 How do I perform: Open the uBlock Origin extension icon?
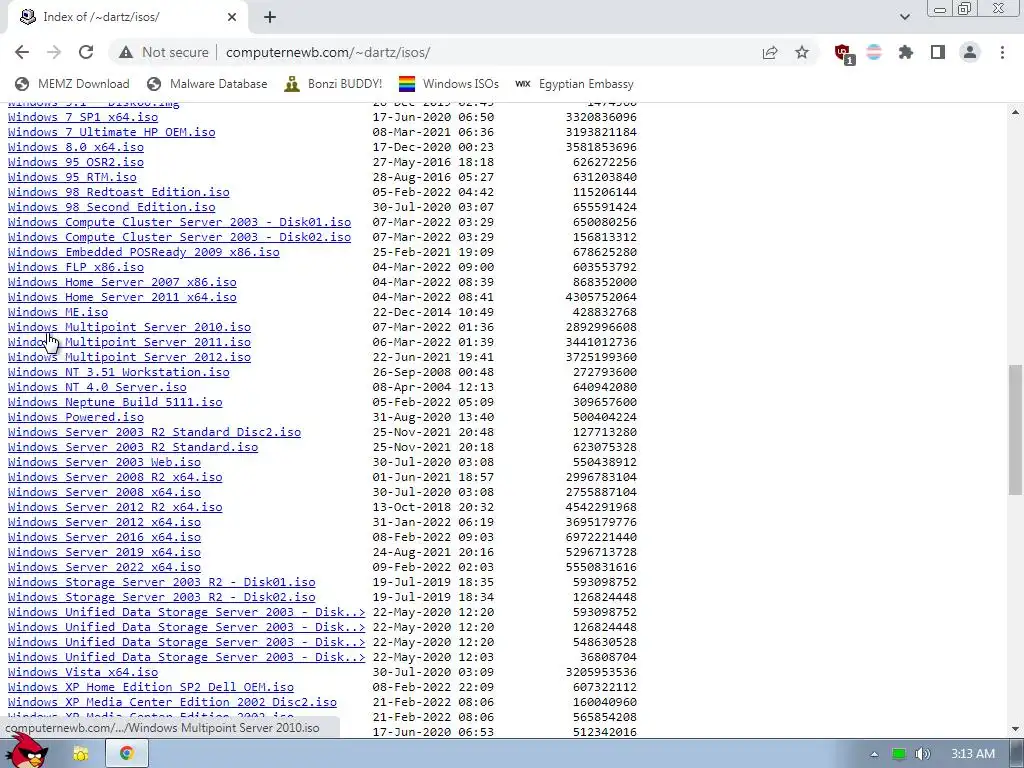(x=843, y=53)
